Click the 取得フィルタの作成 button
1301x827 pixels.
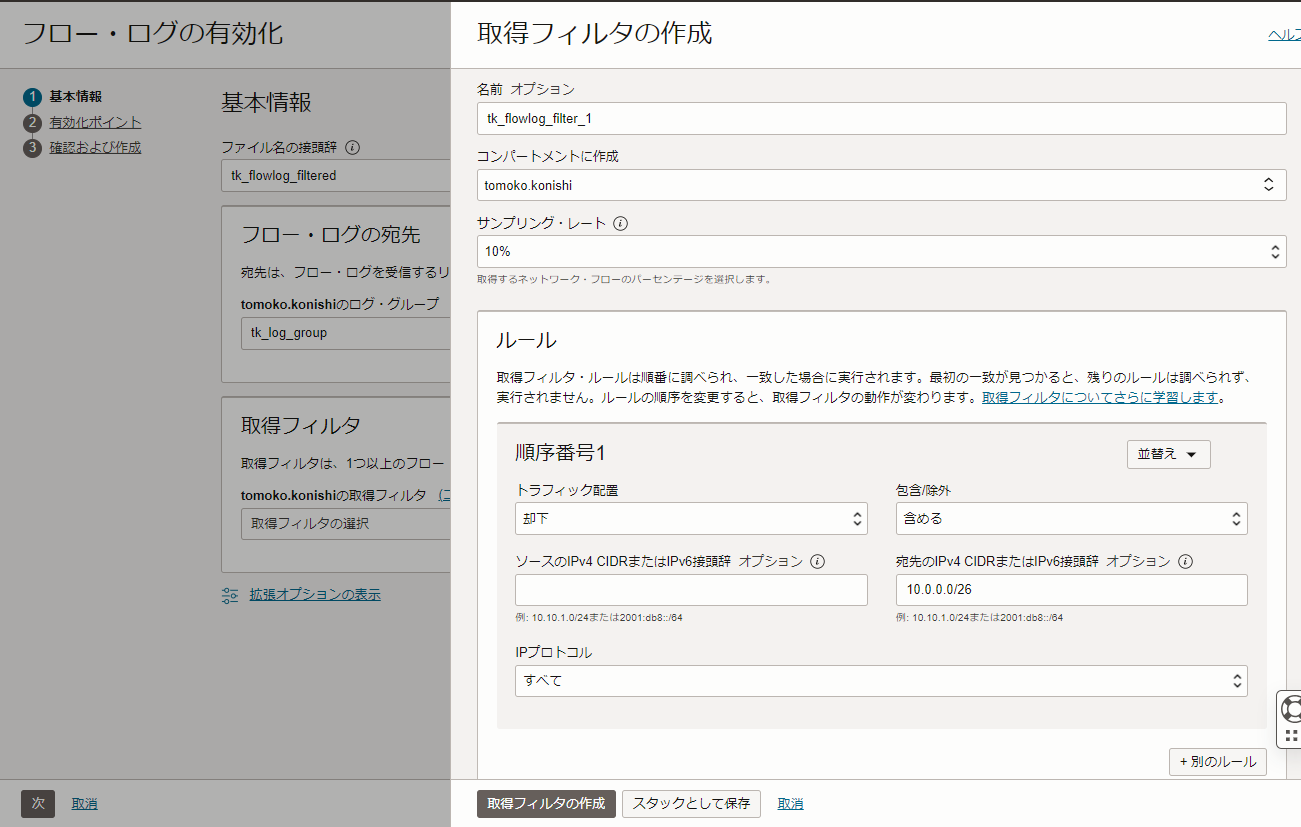546,803
